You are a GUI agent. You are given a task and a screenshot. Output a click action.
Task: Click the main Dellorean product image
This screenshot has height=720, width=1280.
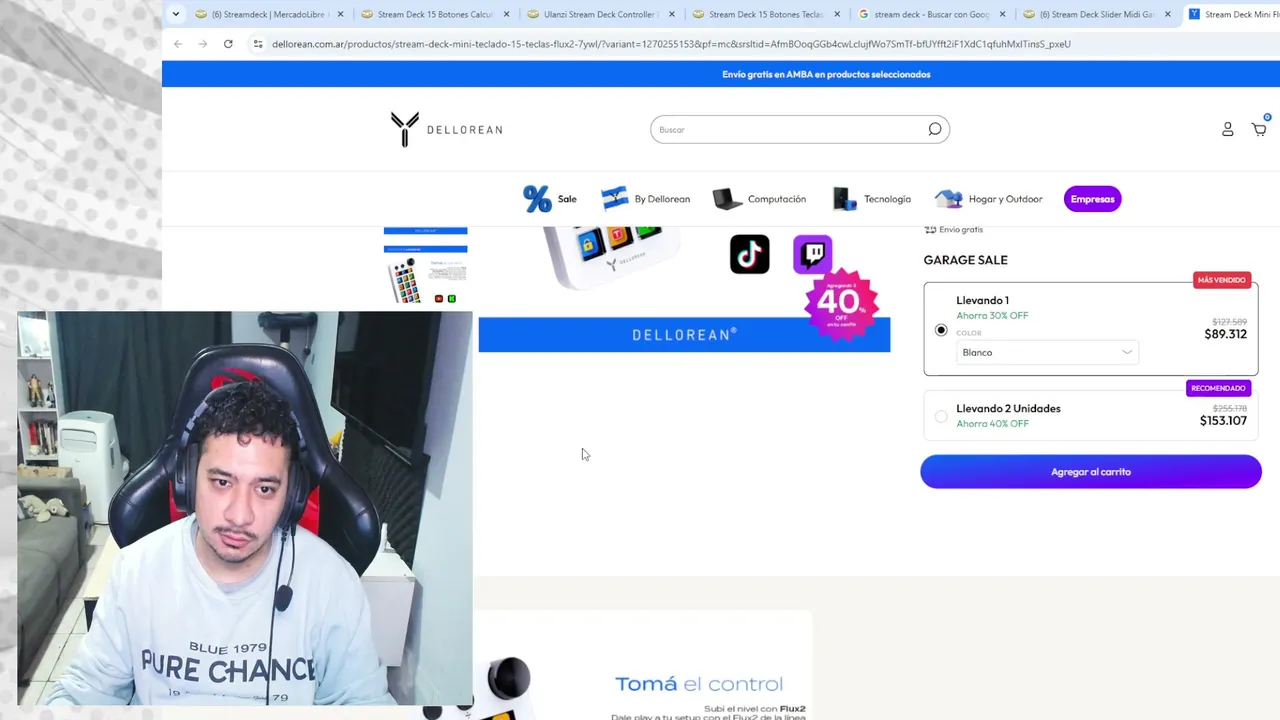click(x=684, y=290)
